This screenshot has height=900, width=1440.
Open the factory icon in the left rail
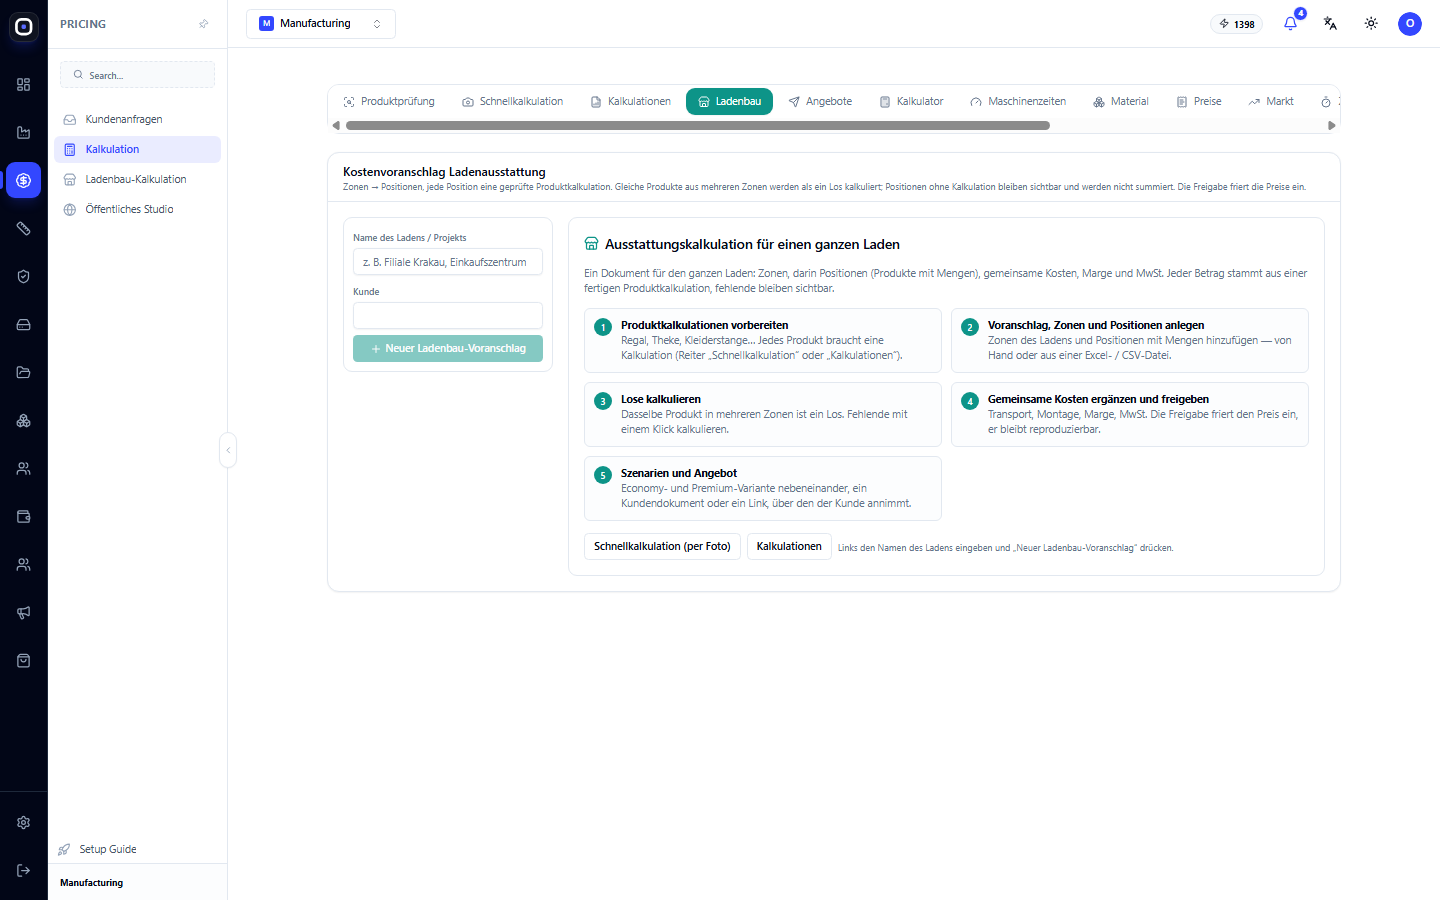tap(24, 133)
